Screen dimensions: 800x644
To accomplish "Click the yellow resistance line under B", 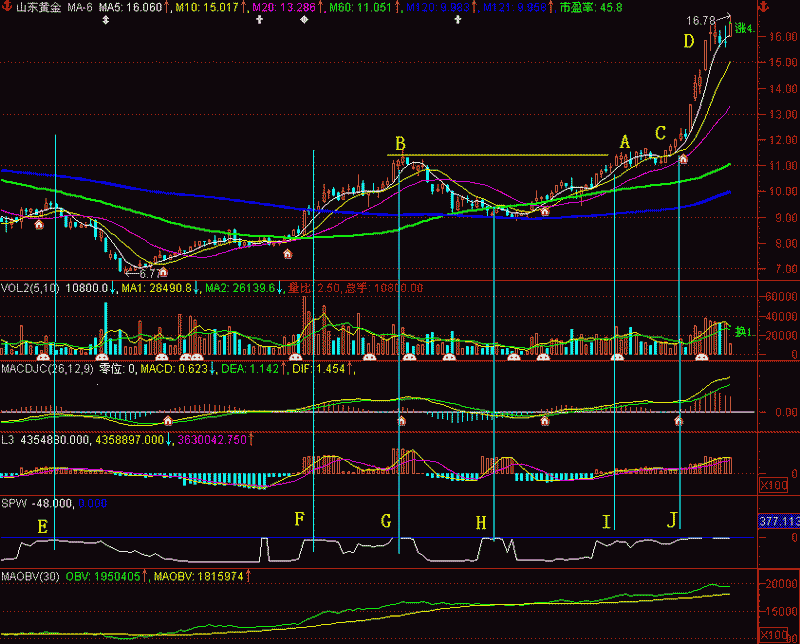I will pyautogui.click(x=500, y=156).
